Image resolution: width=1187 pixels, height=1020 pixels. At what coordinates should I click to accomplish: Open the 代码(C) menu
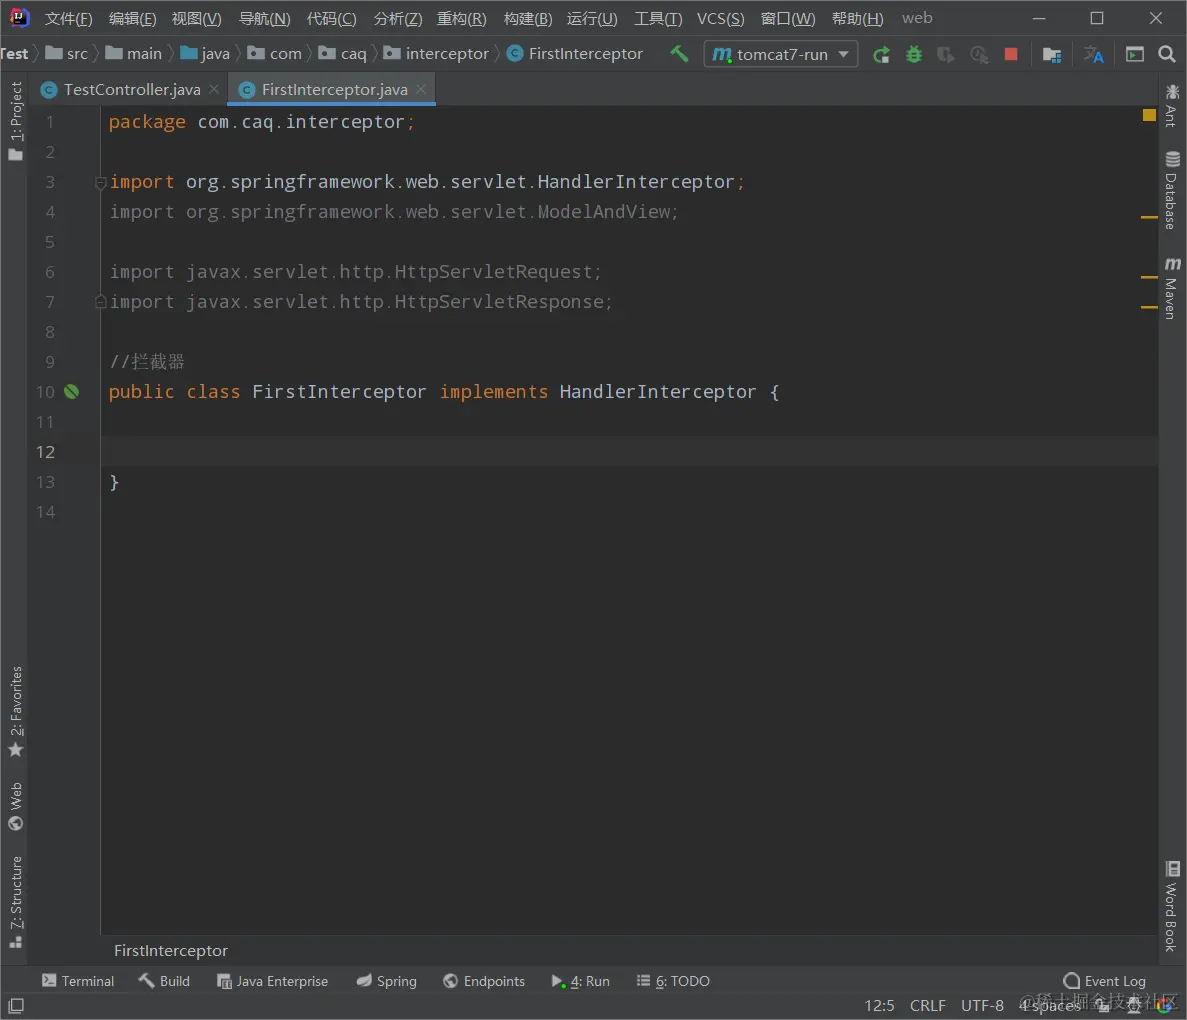pyautogui.click(x=332, y=18)
